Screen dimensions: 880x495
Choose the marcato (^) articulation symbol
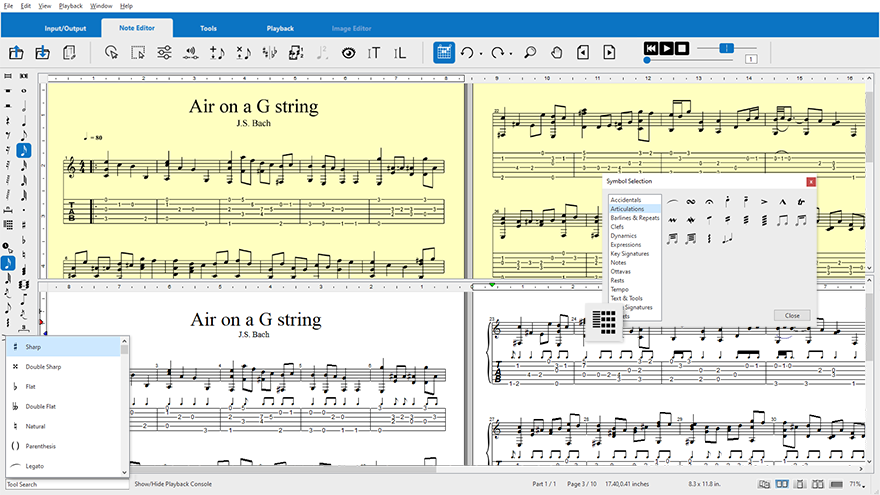(x=782, y=202)
